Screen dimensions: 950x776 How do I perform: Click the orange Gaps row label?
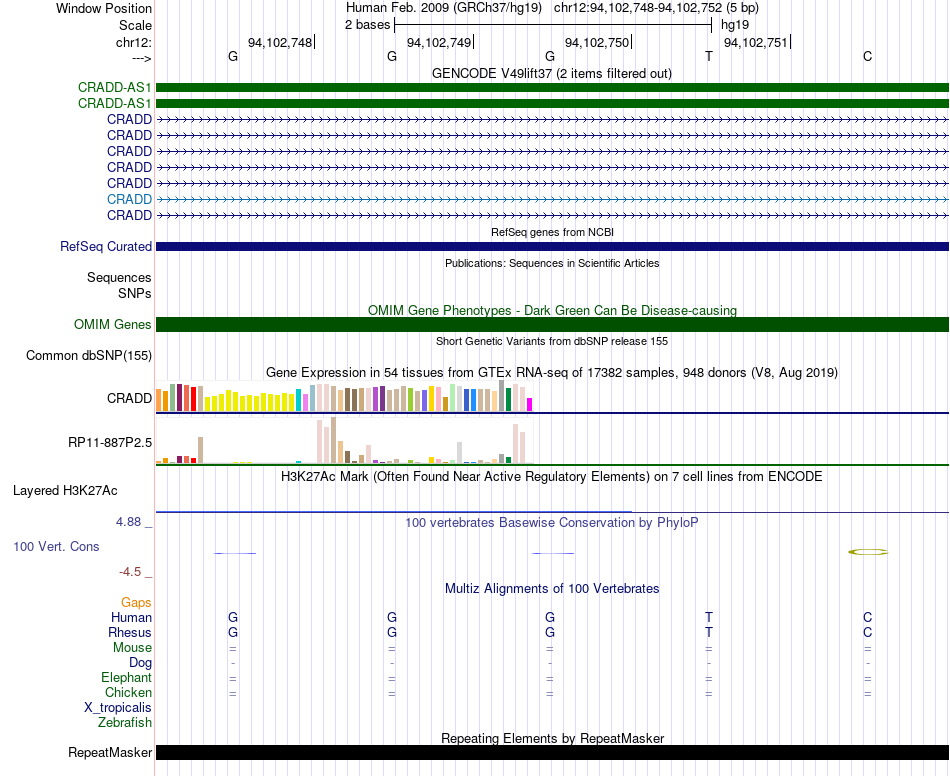click(x=136, y=602)
